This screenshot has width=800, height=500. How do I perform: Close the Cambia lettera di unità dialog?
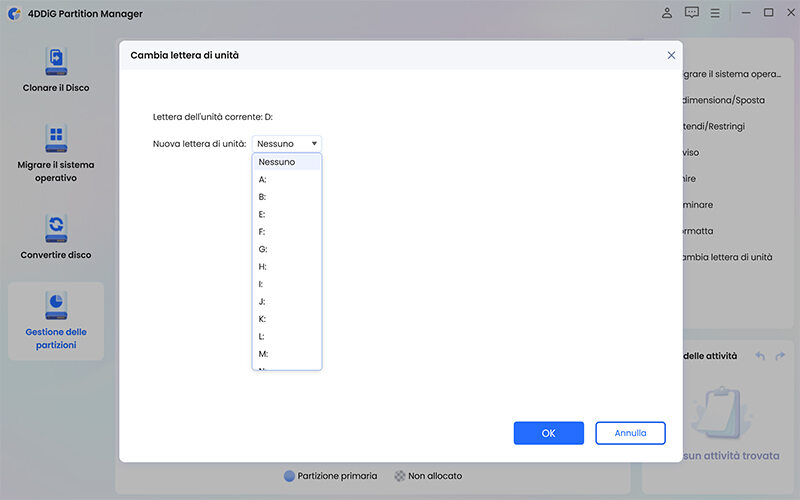click(x=671, y=55)
